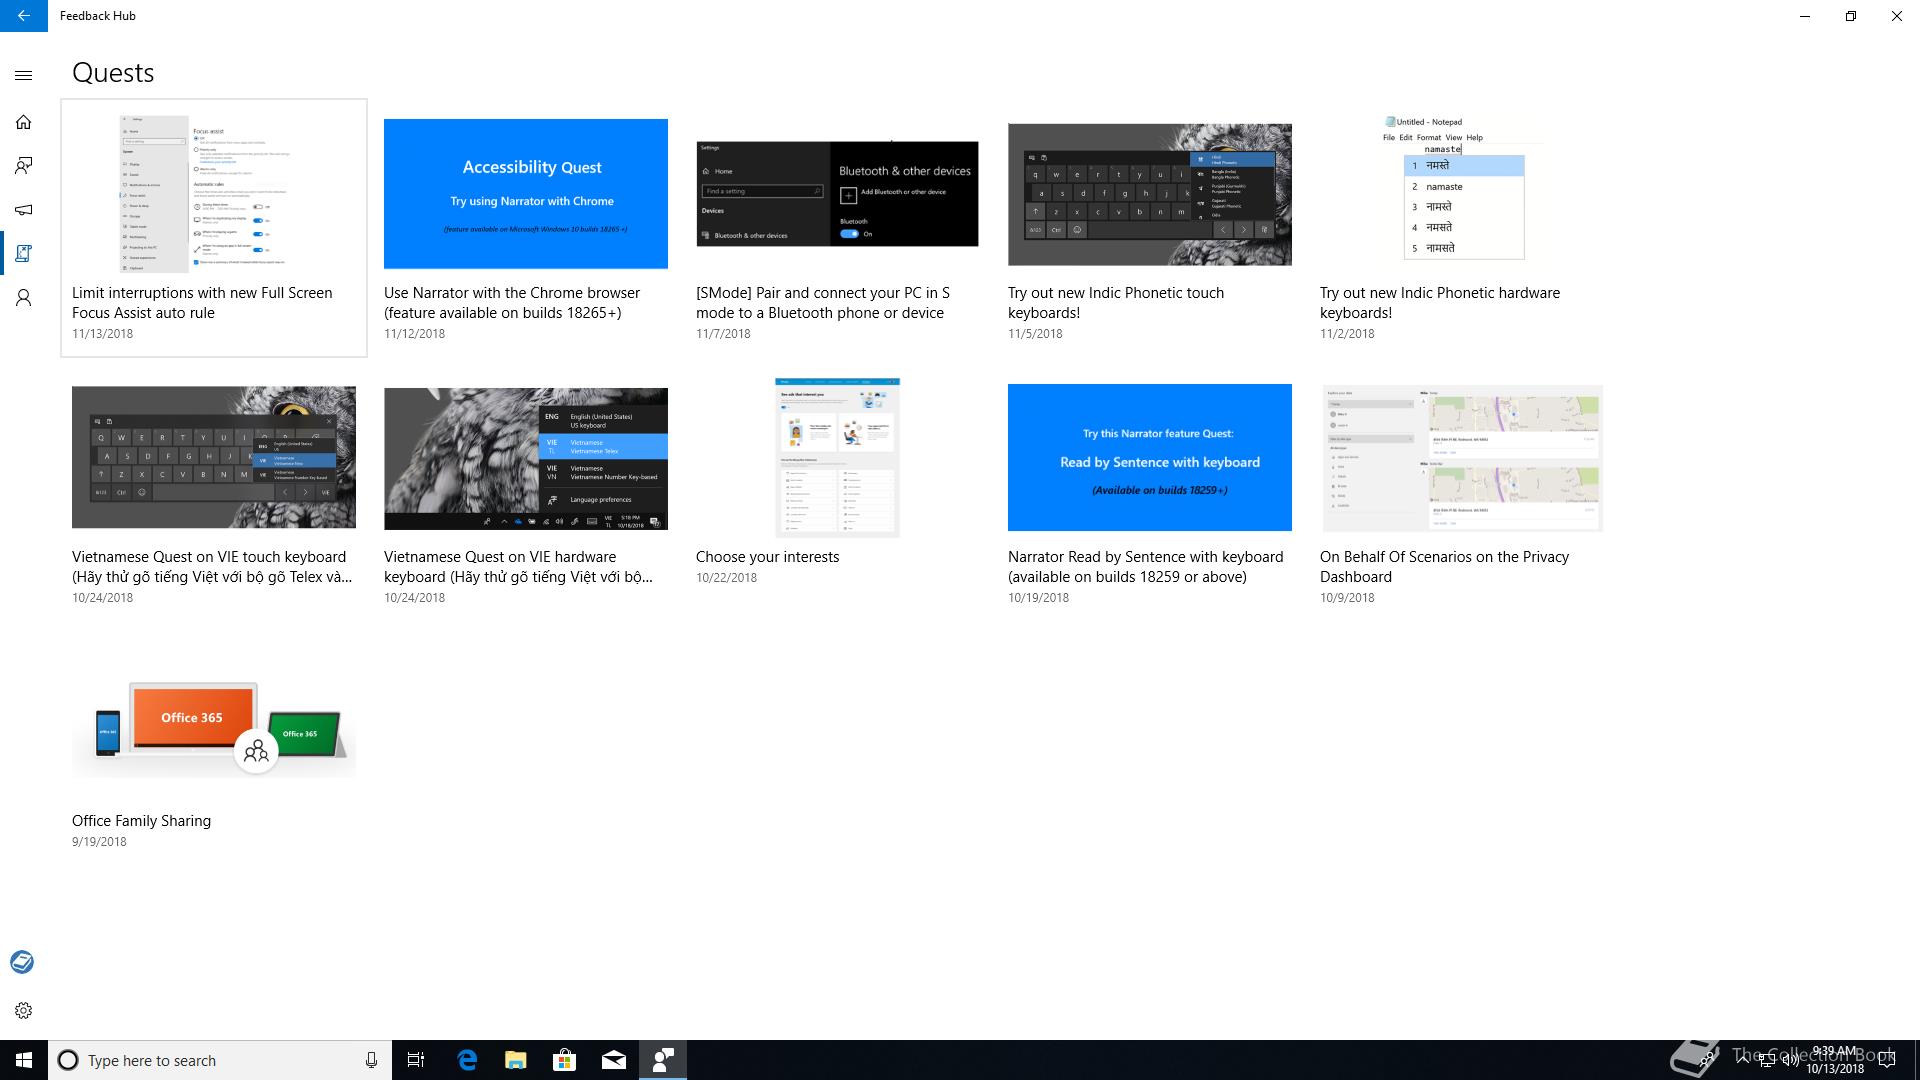Open Mail app from taskbar

(x=614, y=1060)
